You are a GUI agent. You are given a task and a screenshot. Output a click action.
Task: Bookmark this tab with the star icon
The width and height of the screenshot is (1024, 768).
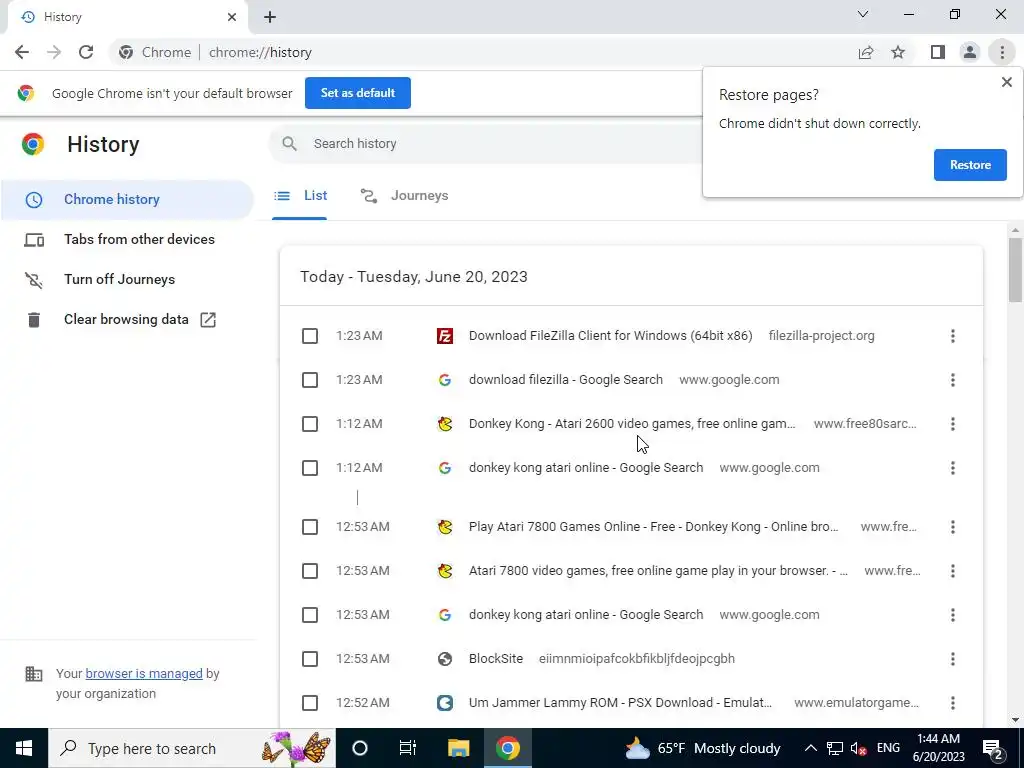click(x=898, y=52)
